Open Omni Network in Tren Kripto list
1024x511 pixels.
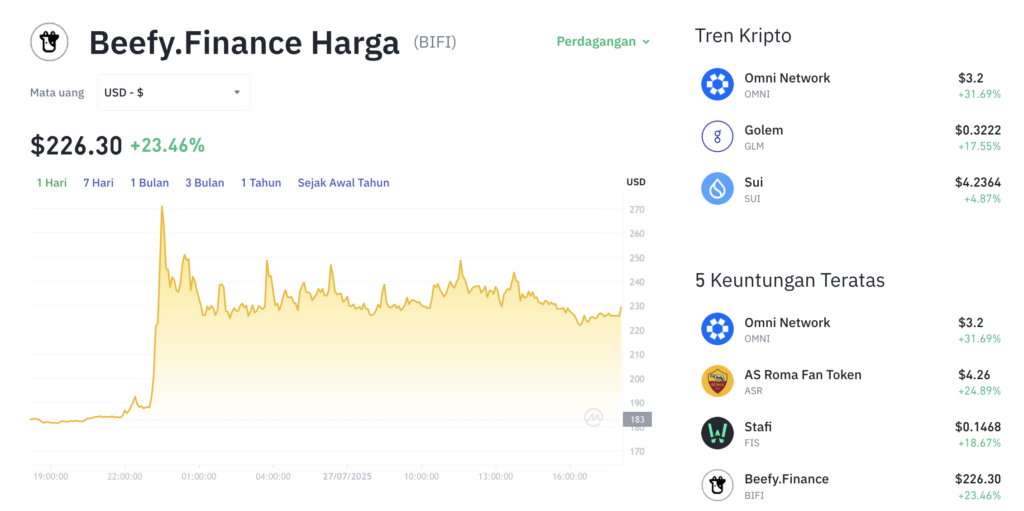(787, 78)
